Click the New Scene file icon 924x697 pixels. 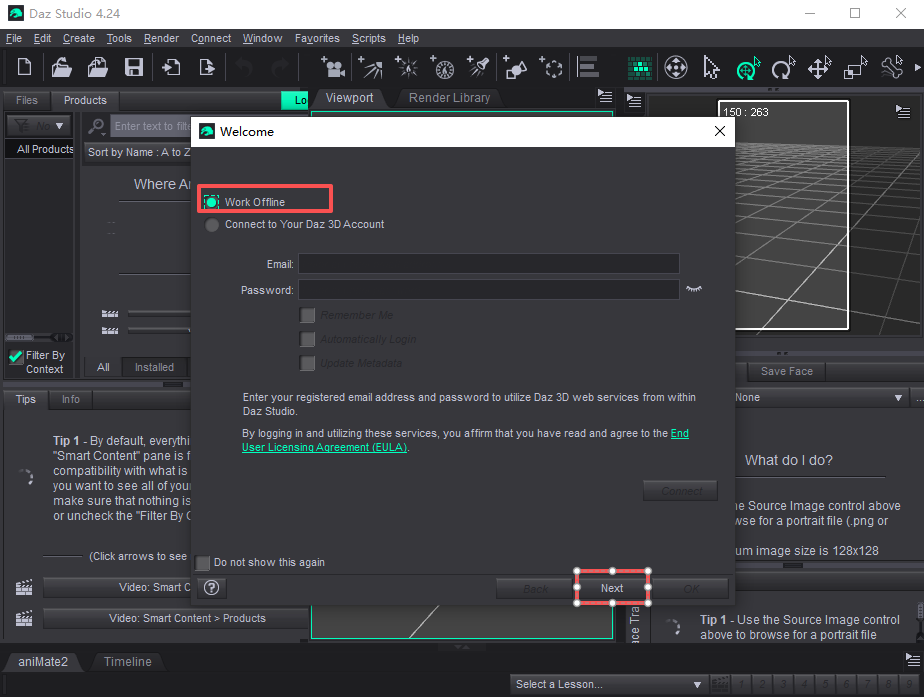click(x=25, y=68)
